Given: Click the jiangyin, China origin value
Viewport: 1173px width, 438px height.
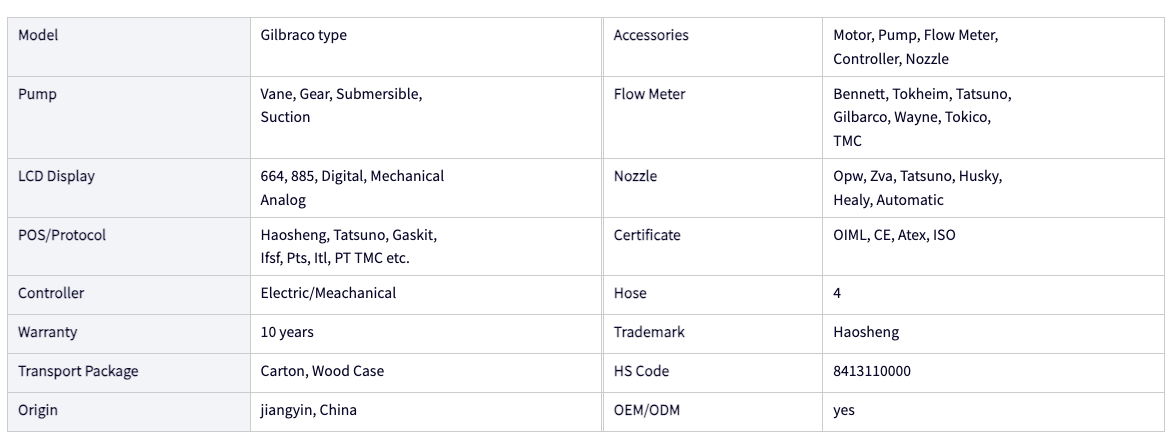Looking at the screenshot, I should tap(308, 410).
